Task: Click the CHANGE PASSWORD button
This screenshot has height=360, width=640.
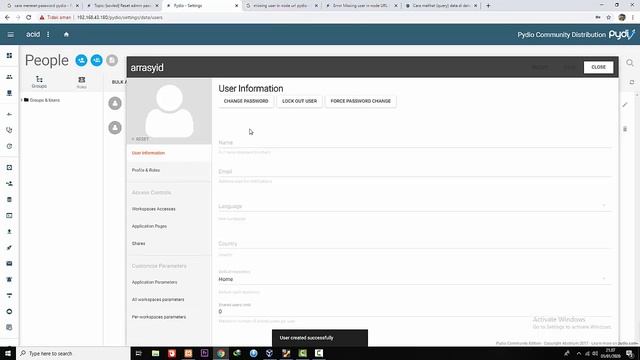Action: pos(246,101)
